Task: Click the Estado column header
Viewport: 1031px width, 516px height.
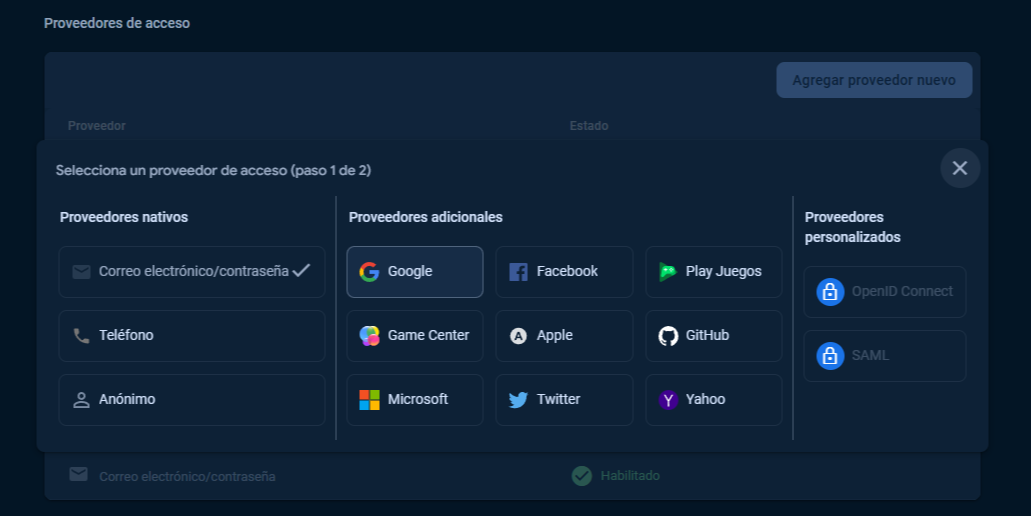Action: point(589,126)
